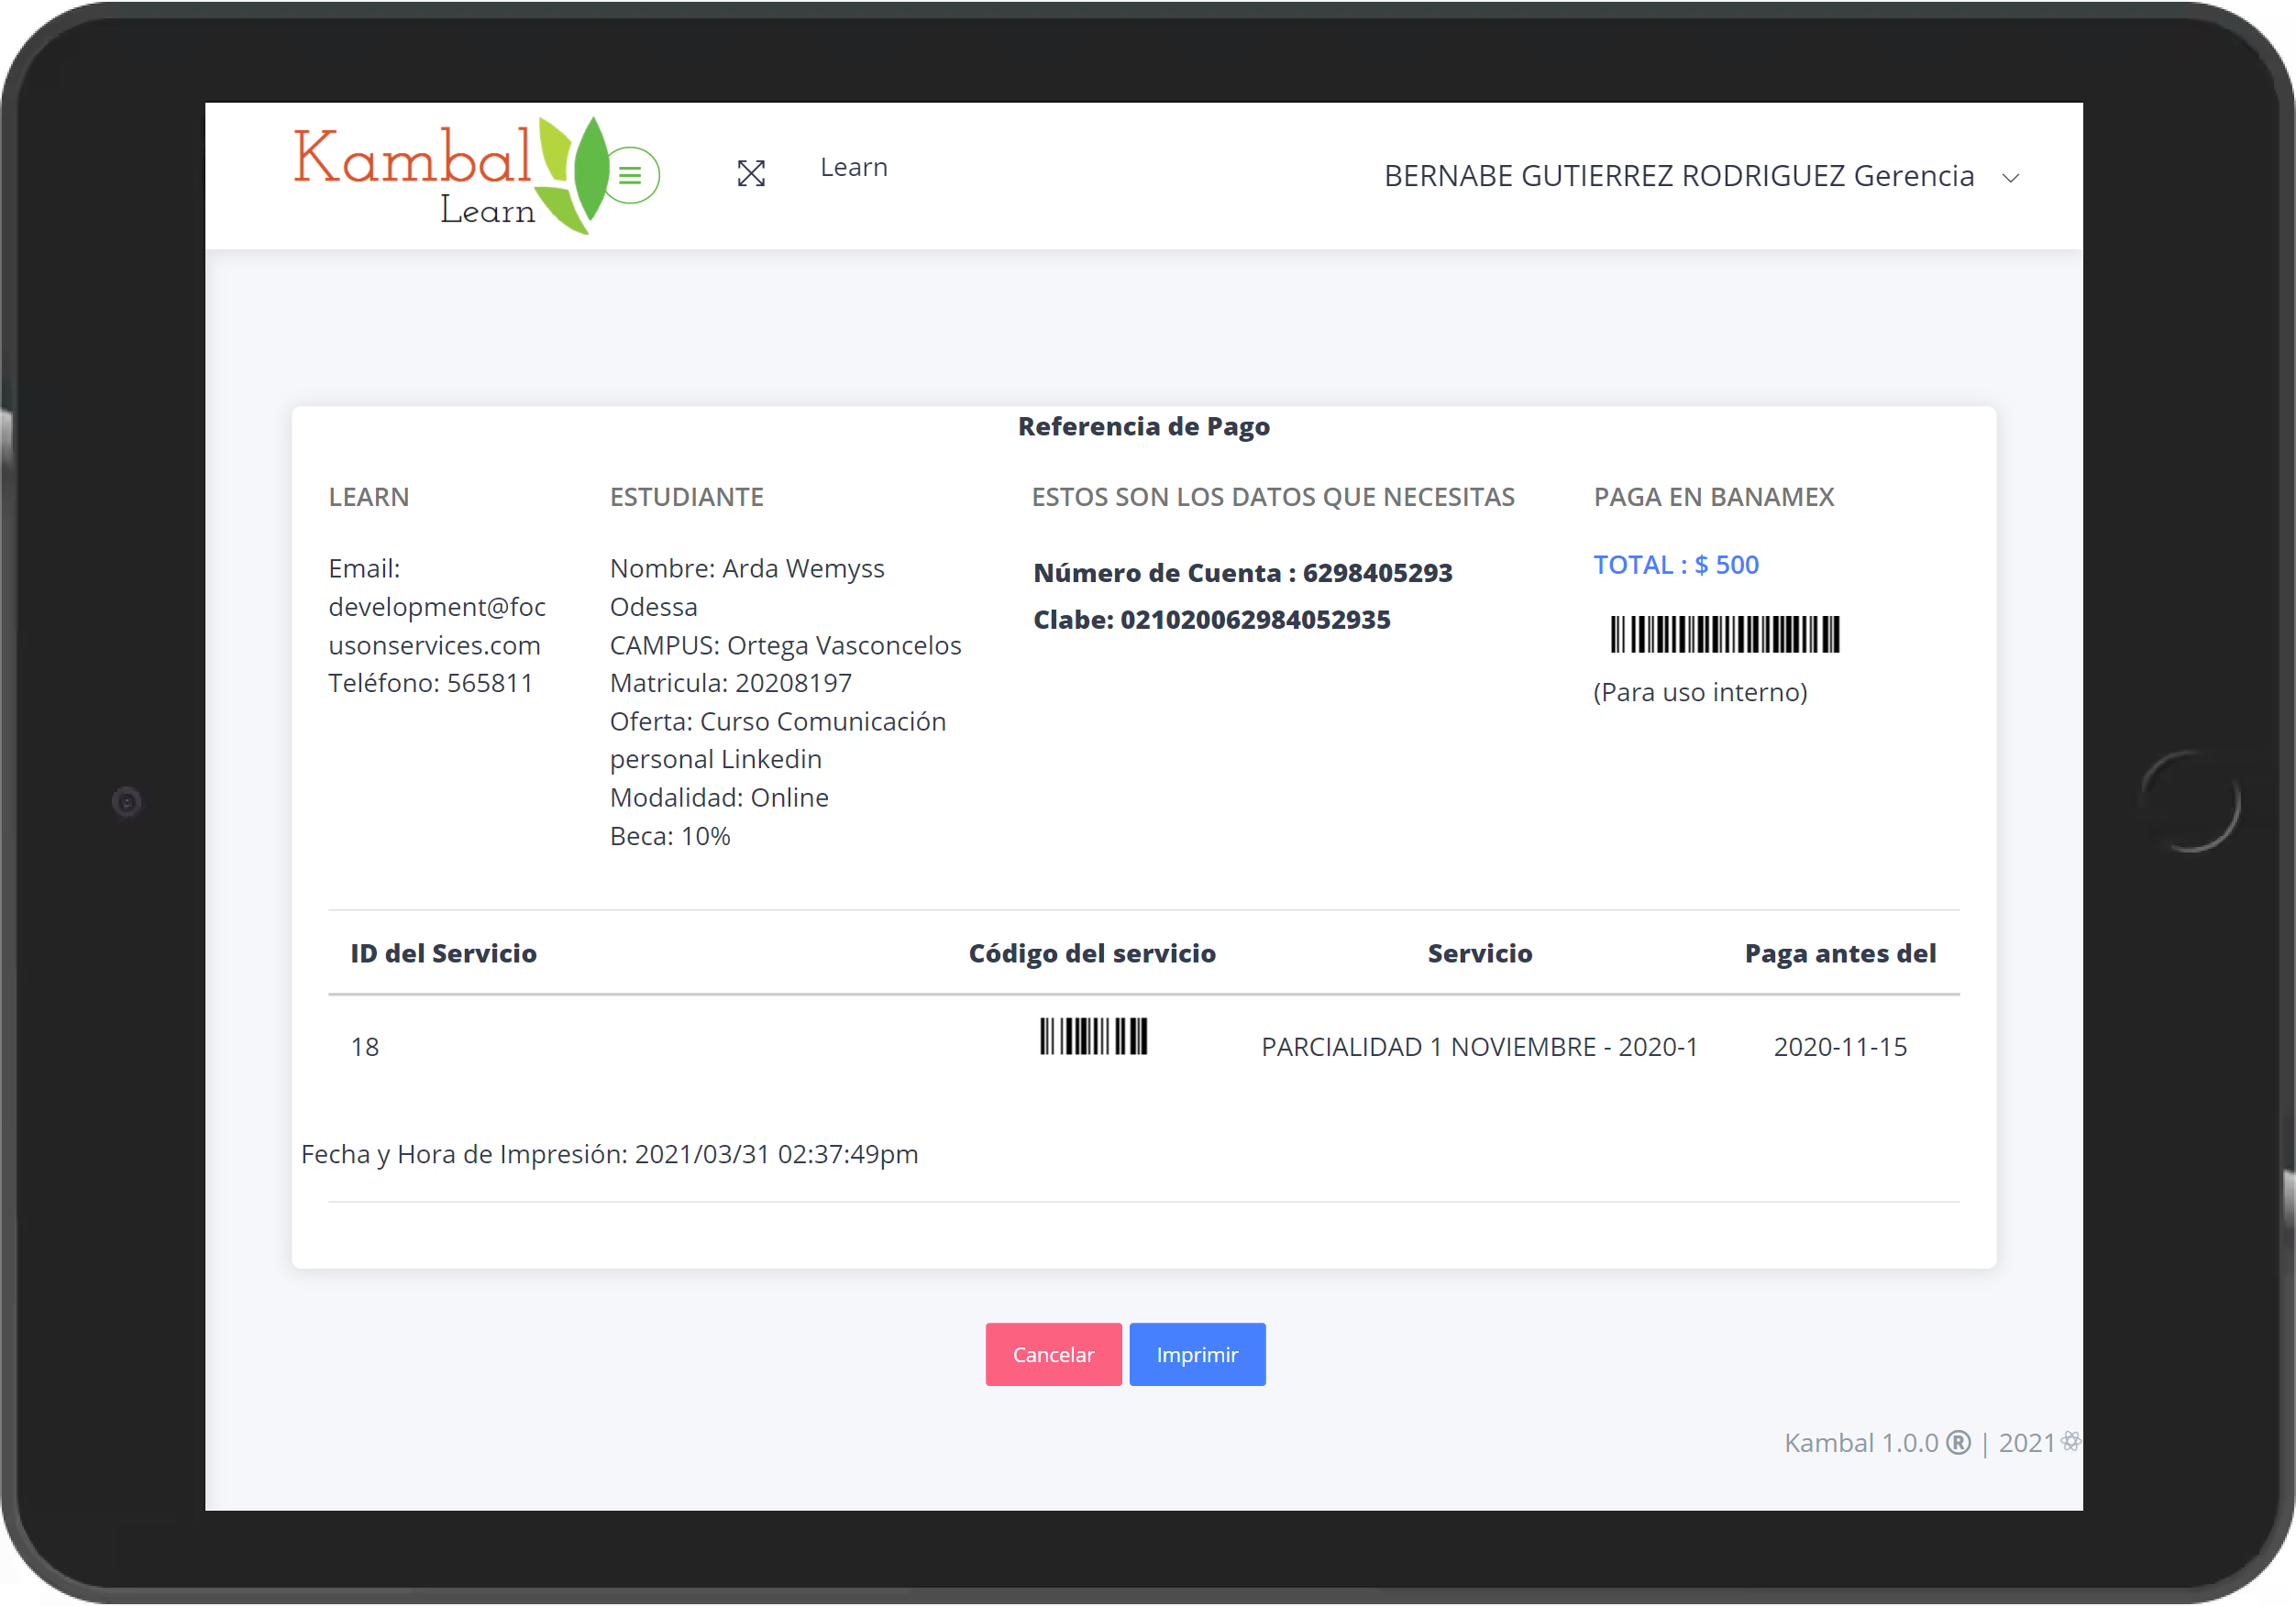
Task: Click the due date 2020-11-15 cell
Action: (x=1840, y=1046)
